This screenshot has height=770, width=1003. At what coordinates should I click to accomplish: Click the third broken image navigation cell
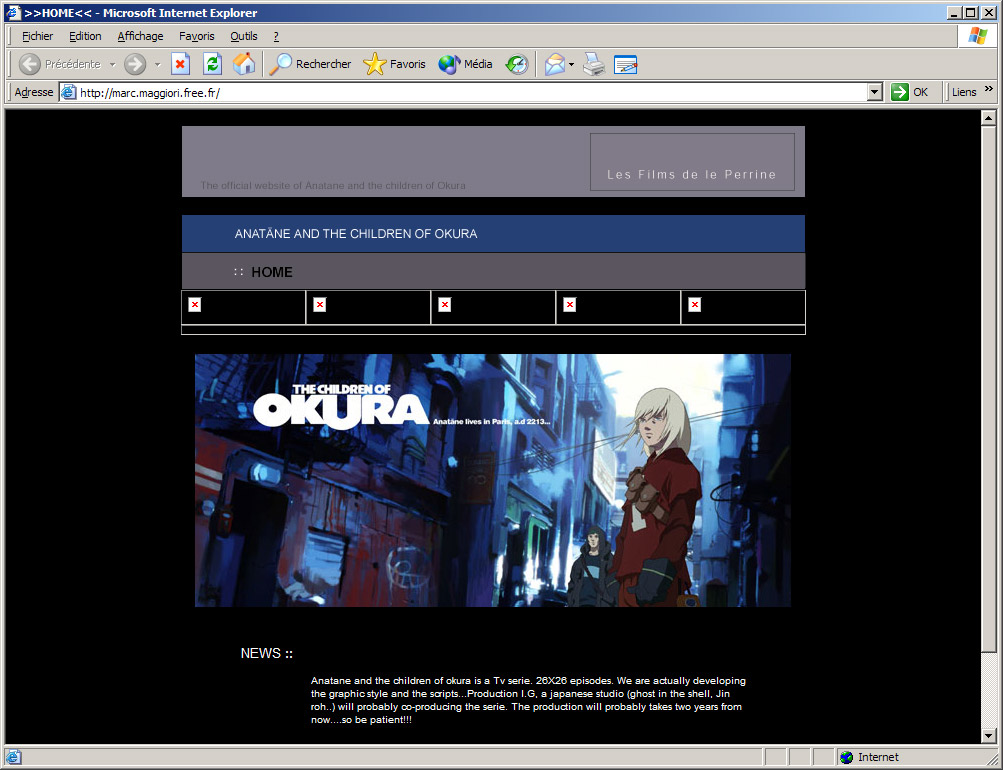click(x=493, y=307)
